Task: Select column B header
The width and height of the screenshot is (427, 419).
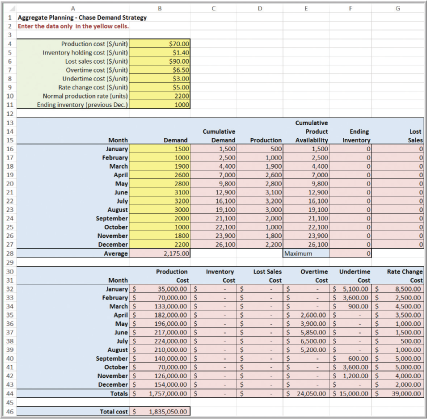Action: click(160, 8)
